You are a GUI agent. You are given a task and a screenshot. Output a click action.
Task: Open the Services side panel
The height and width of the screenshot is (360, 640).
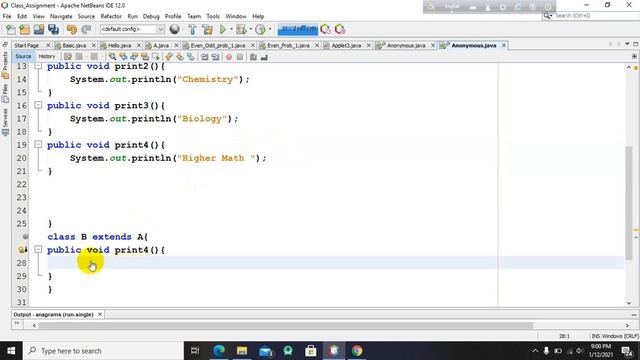[5, 122]
